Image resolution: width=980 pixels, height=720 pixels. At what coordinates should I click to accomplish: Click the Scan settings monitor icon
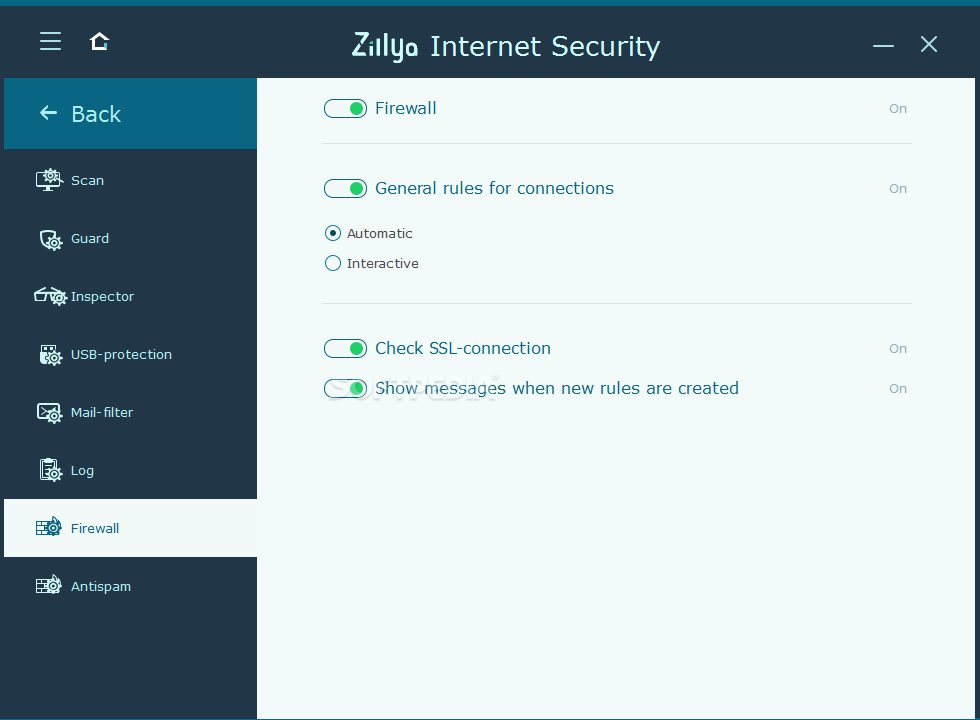[49, 180]
